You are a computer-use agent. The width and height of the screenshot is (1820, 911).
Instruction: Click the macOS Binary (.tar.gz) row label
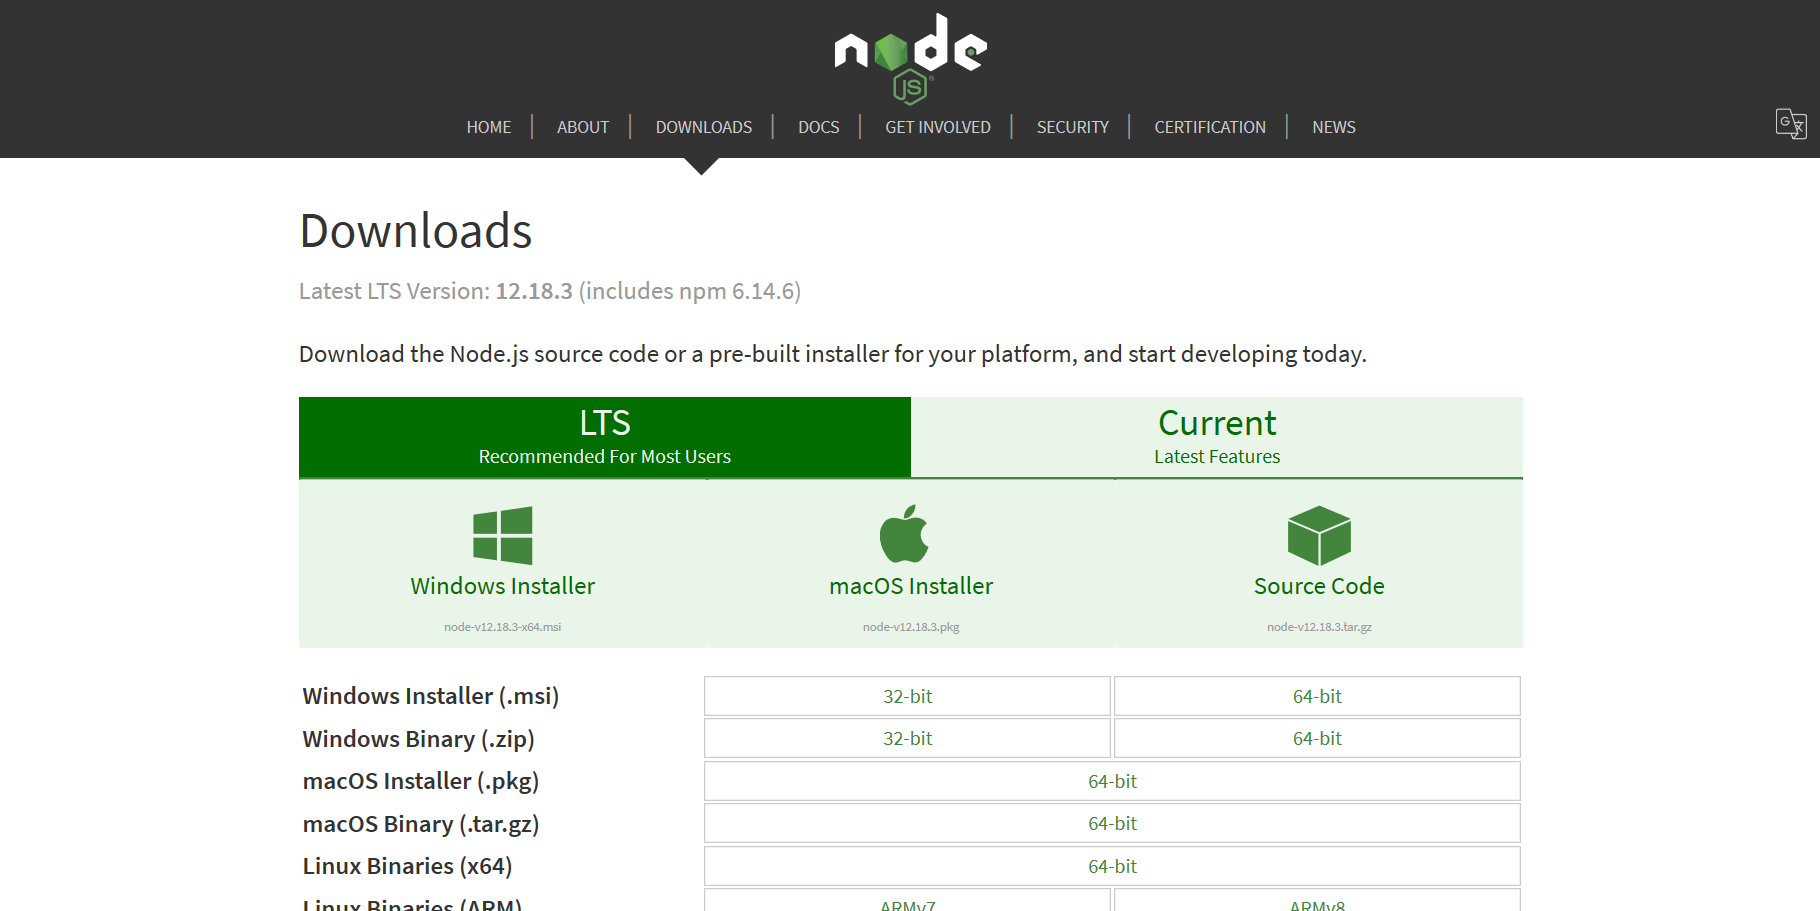[421, 824]
